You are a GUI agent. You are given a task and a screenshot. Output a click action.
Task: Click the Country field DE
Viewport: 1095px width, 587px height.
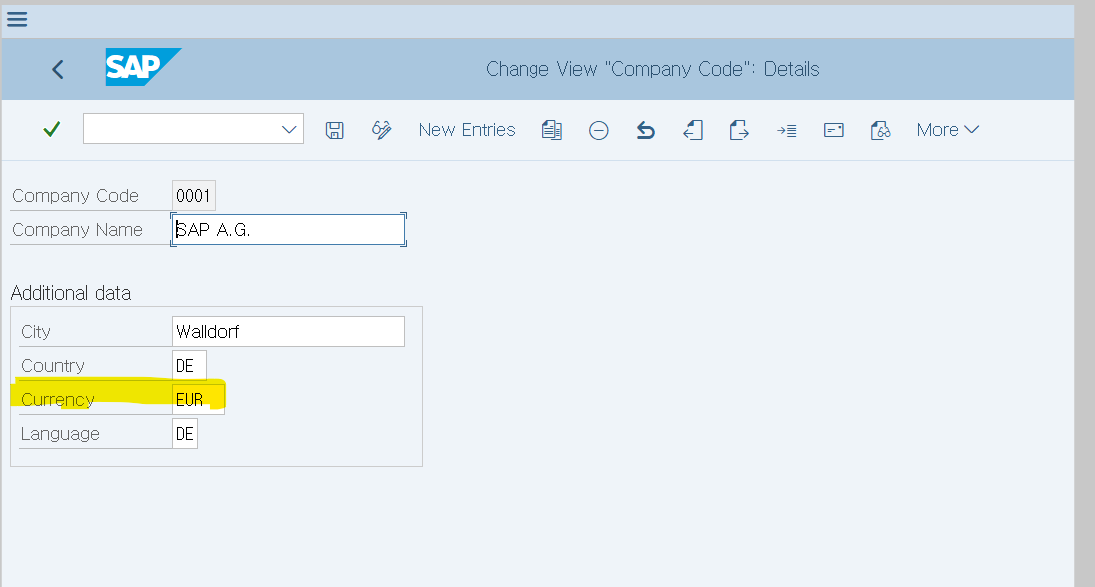coord(189,366)
